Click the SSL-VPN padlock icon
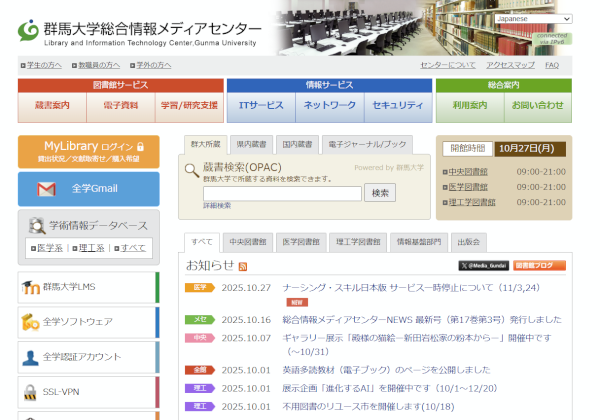 click(30, 392)
